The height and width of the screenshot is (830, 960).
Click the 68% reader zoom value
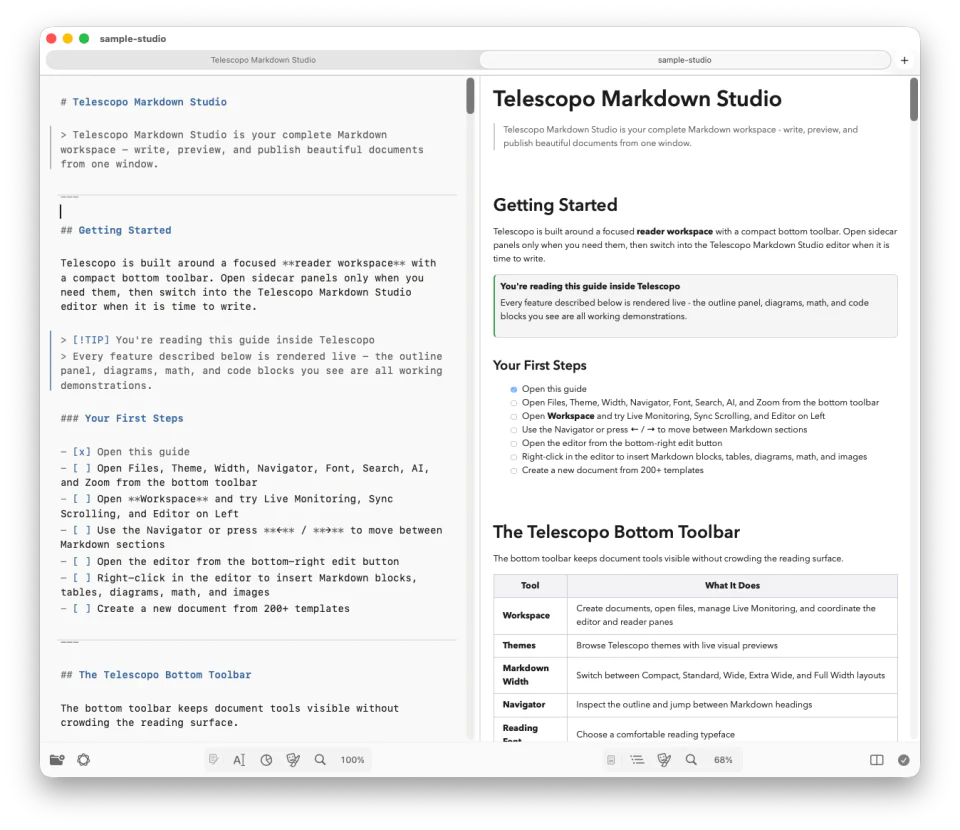[723, 760]
